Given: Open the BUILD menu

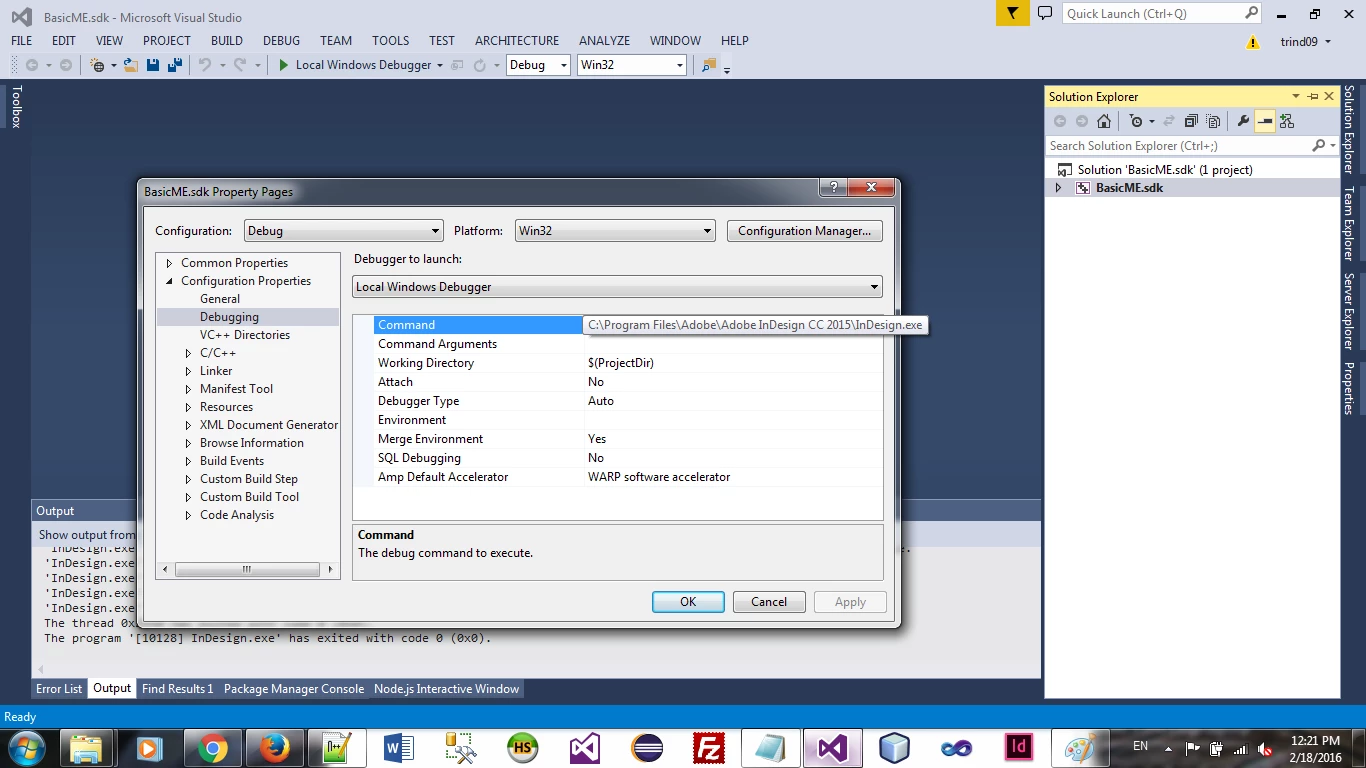Looking at the screenshot, I should pos(227,41).
